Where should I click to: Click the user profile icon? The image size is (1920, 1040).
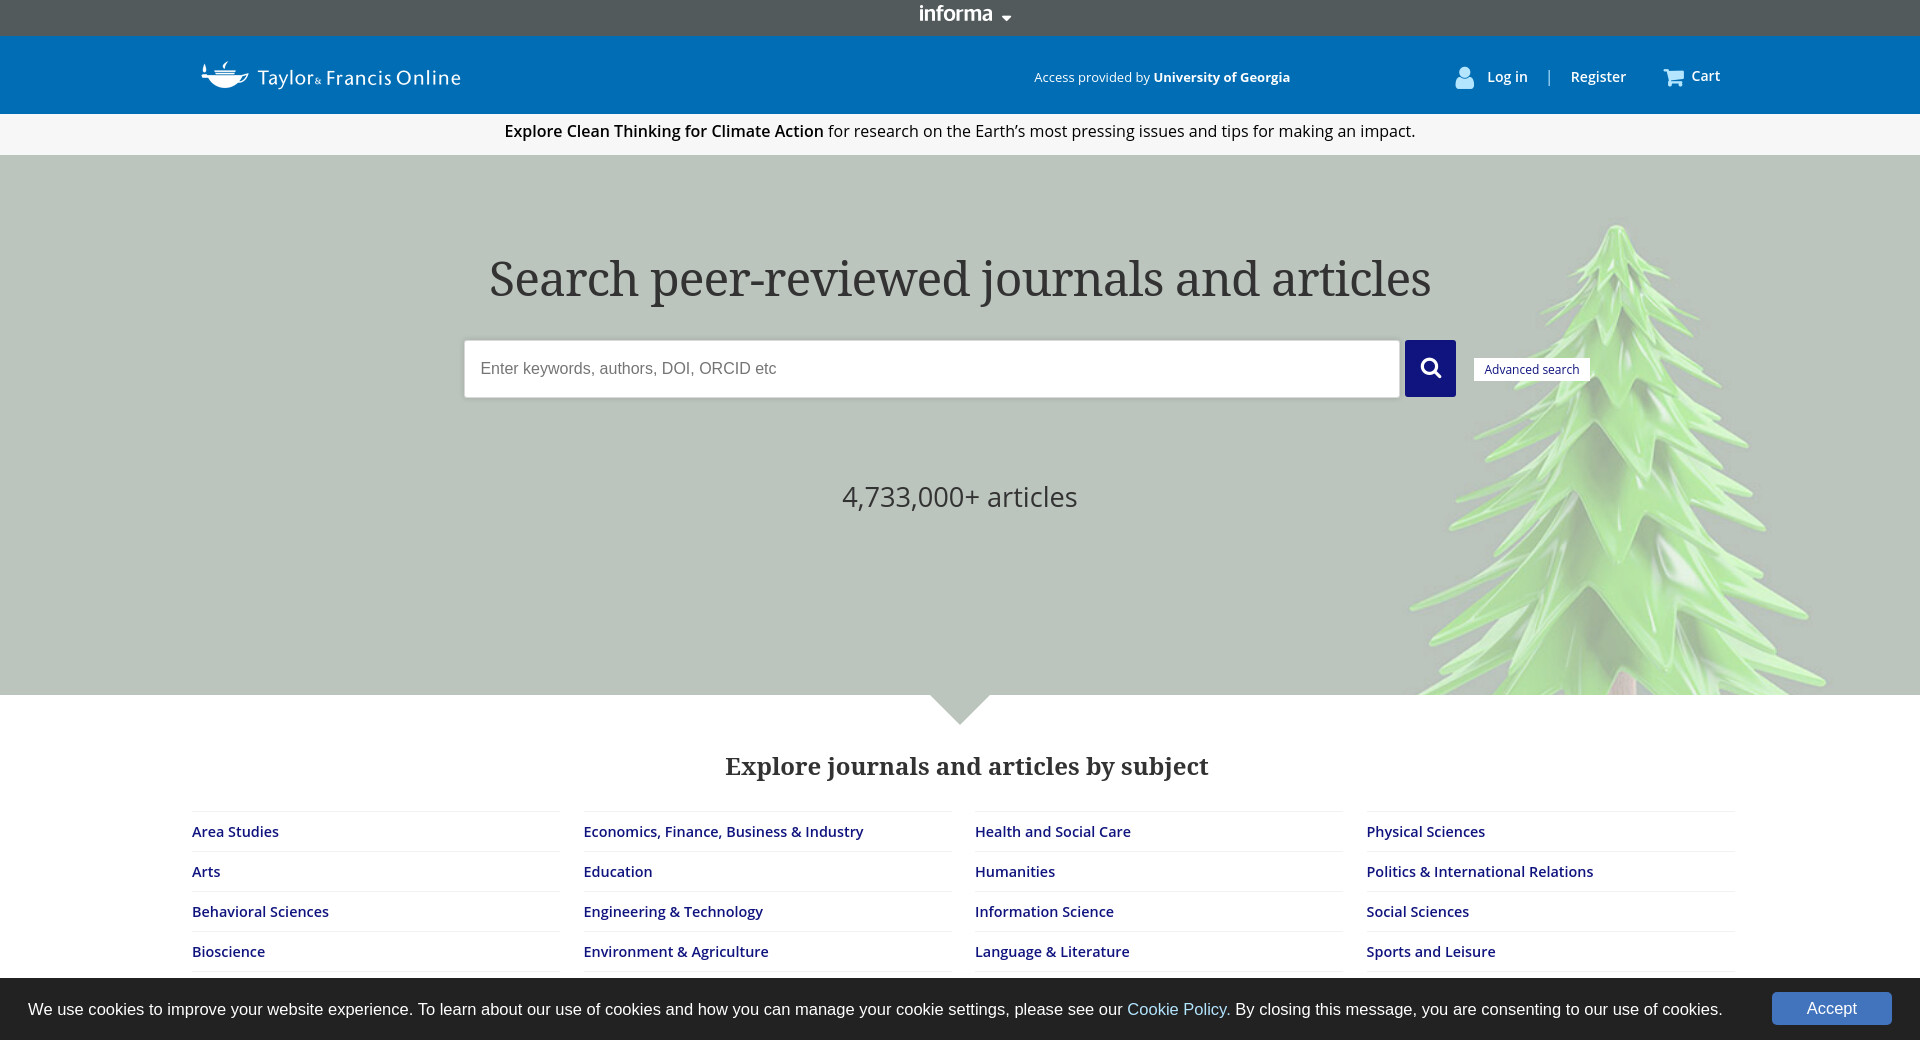[1464, 77]
